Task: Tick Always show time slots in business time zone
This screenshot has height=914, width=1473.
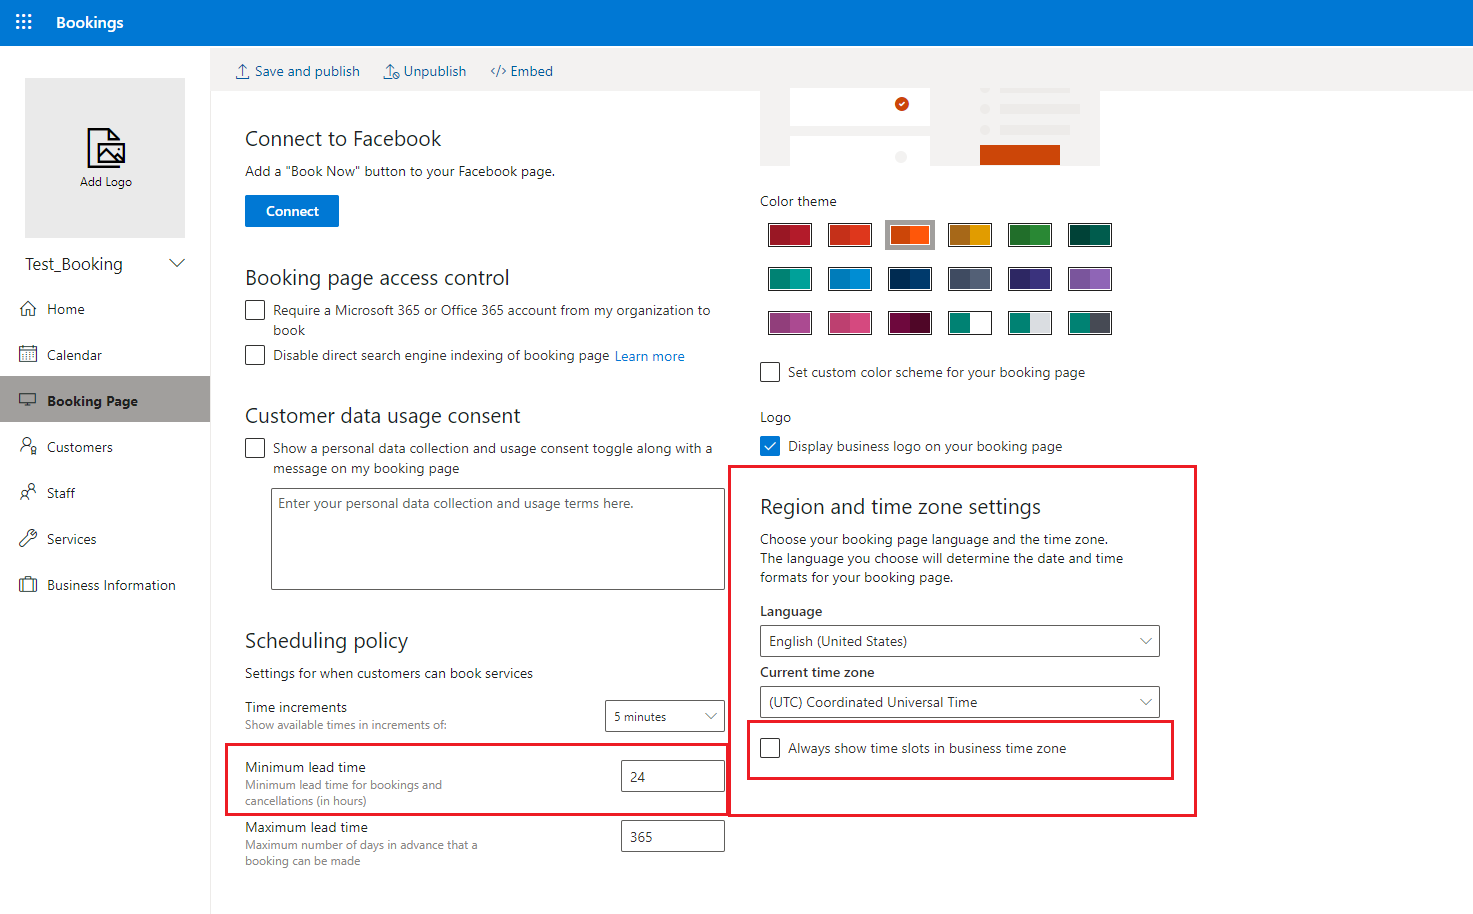Action: pos(770,748)
